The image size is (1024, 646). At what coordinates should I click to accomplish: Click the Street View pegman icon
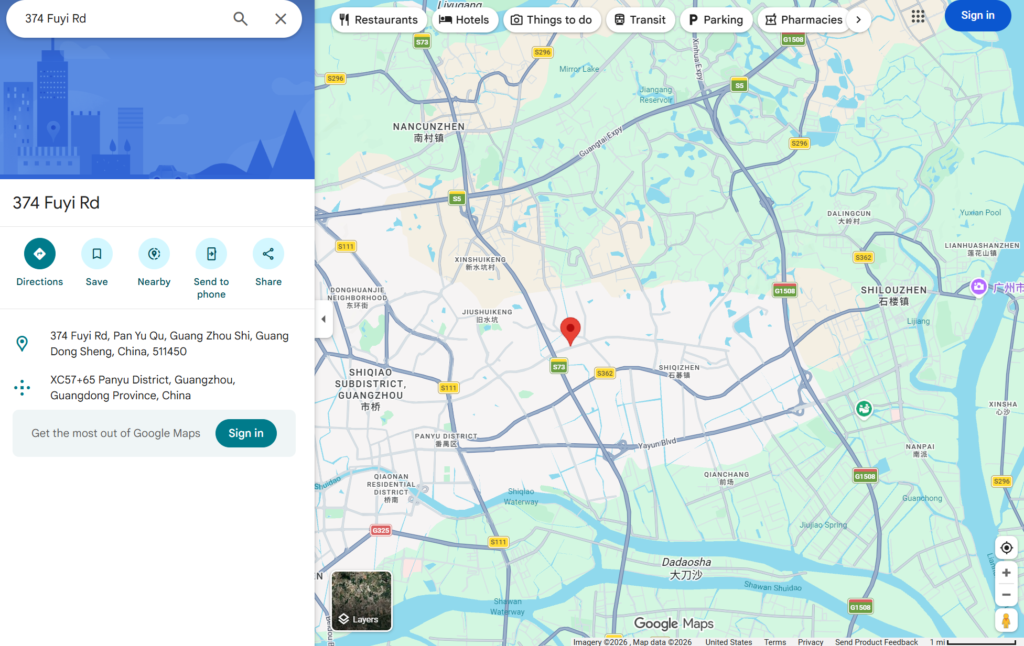click(1006, 620)
